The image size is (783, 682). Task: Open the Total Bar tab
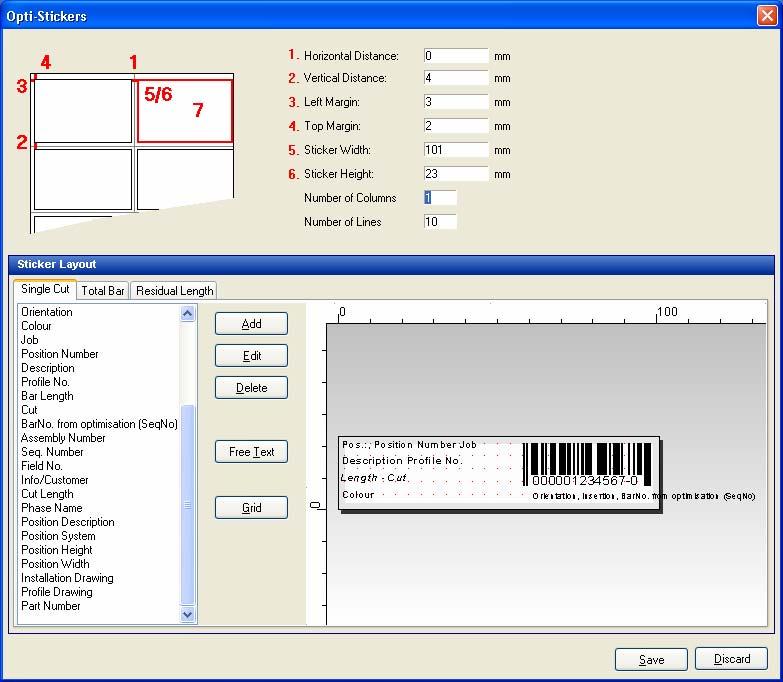(103, 291)
